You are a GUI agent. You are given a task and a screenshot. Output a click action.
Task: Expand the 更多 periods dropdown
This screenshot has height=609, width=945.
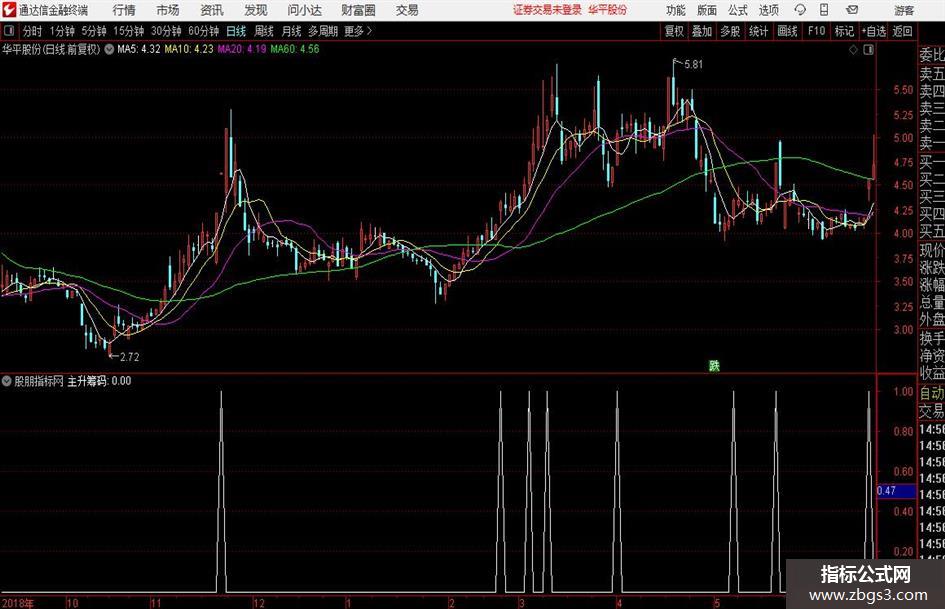point(359,31)
